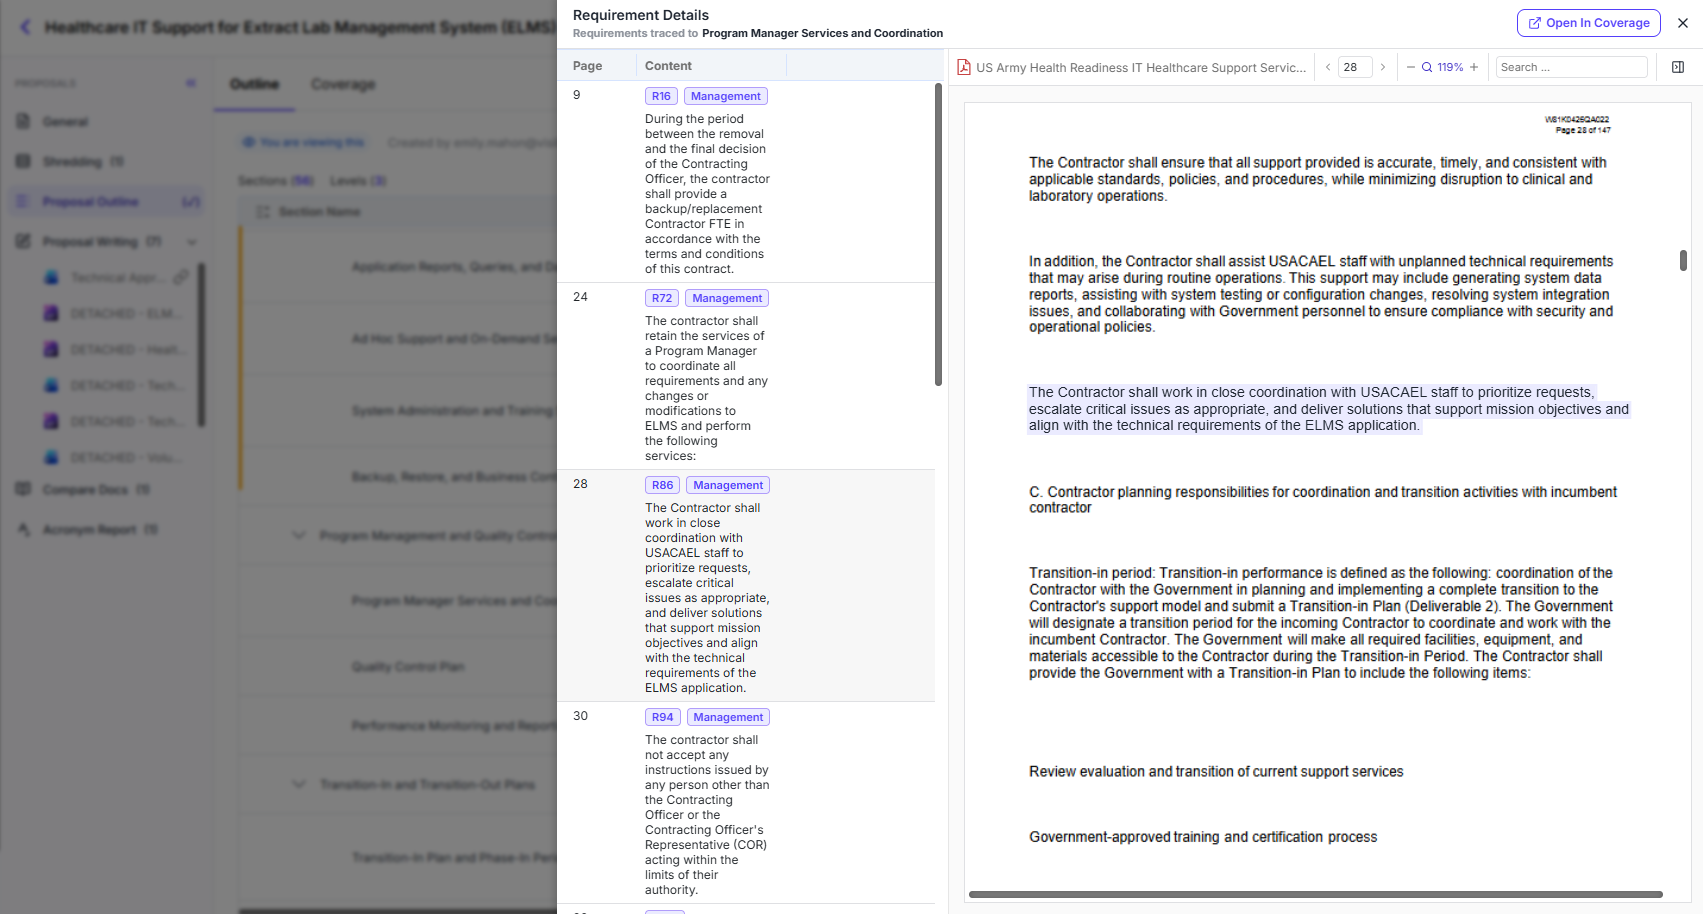Viewport: 1703px width, 914px height.
Task: Select the page 30 requirement text about Contracting Officer instructions
Action: pyautogui.click(x=707, y=815)
